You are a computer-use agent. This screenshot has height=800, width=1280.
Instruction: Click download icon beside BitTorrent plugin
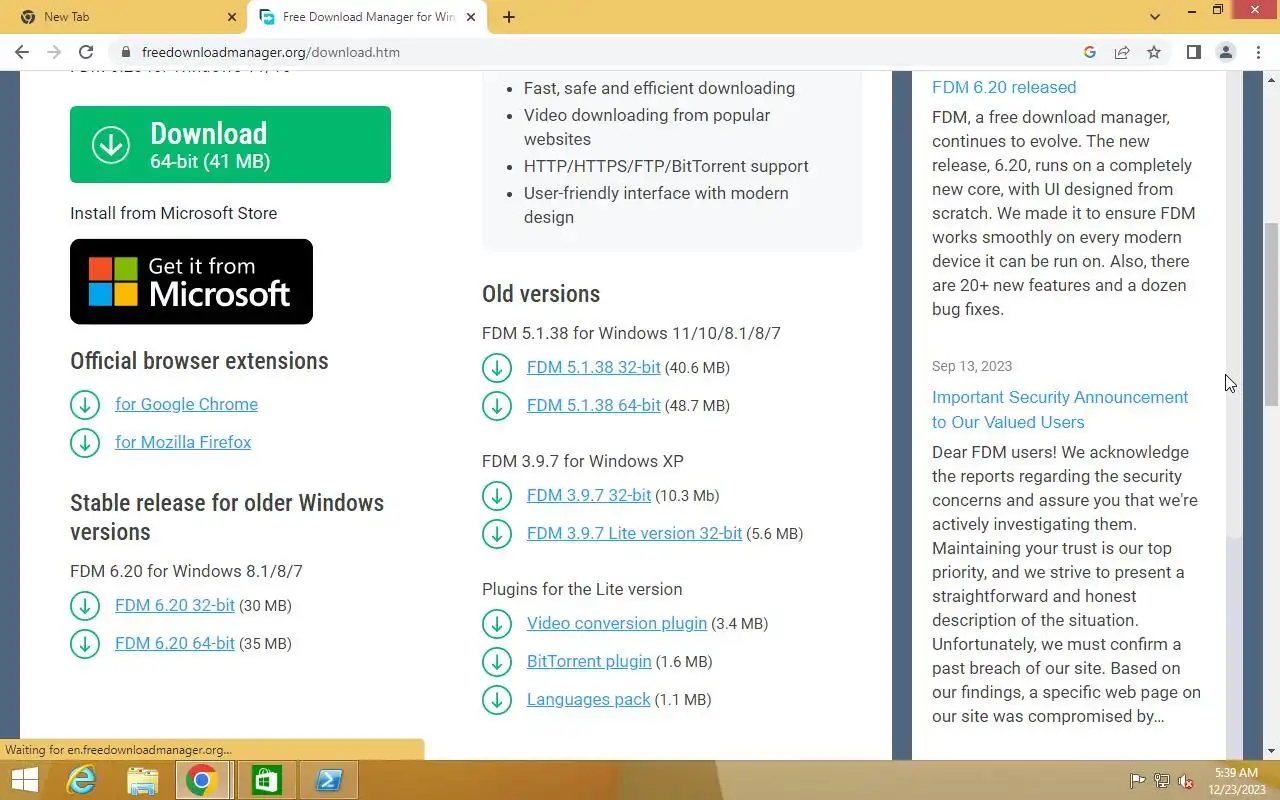(497, 662)
